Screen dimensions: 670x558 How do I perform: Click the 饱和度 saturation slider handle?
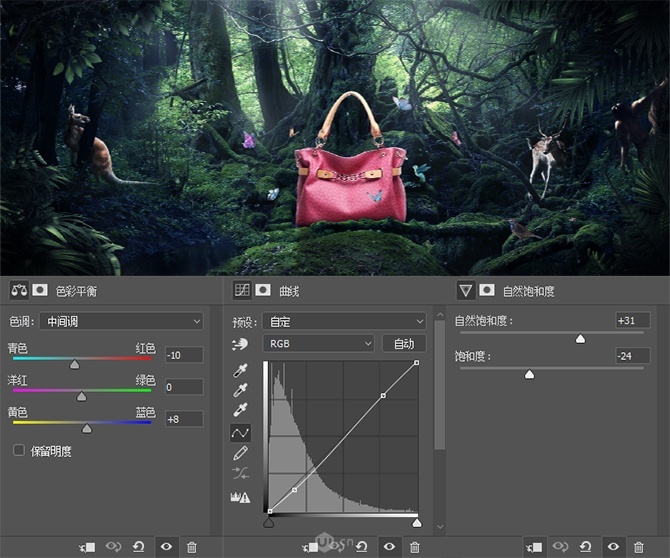tap(529, 375)
